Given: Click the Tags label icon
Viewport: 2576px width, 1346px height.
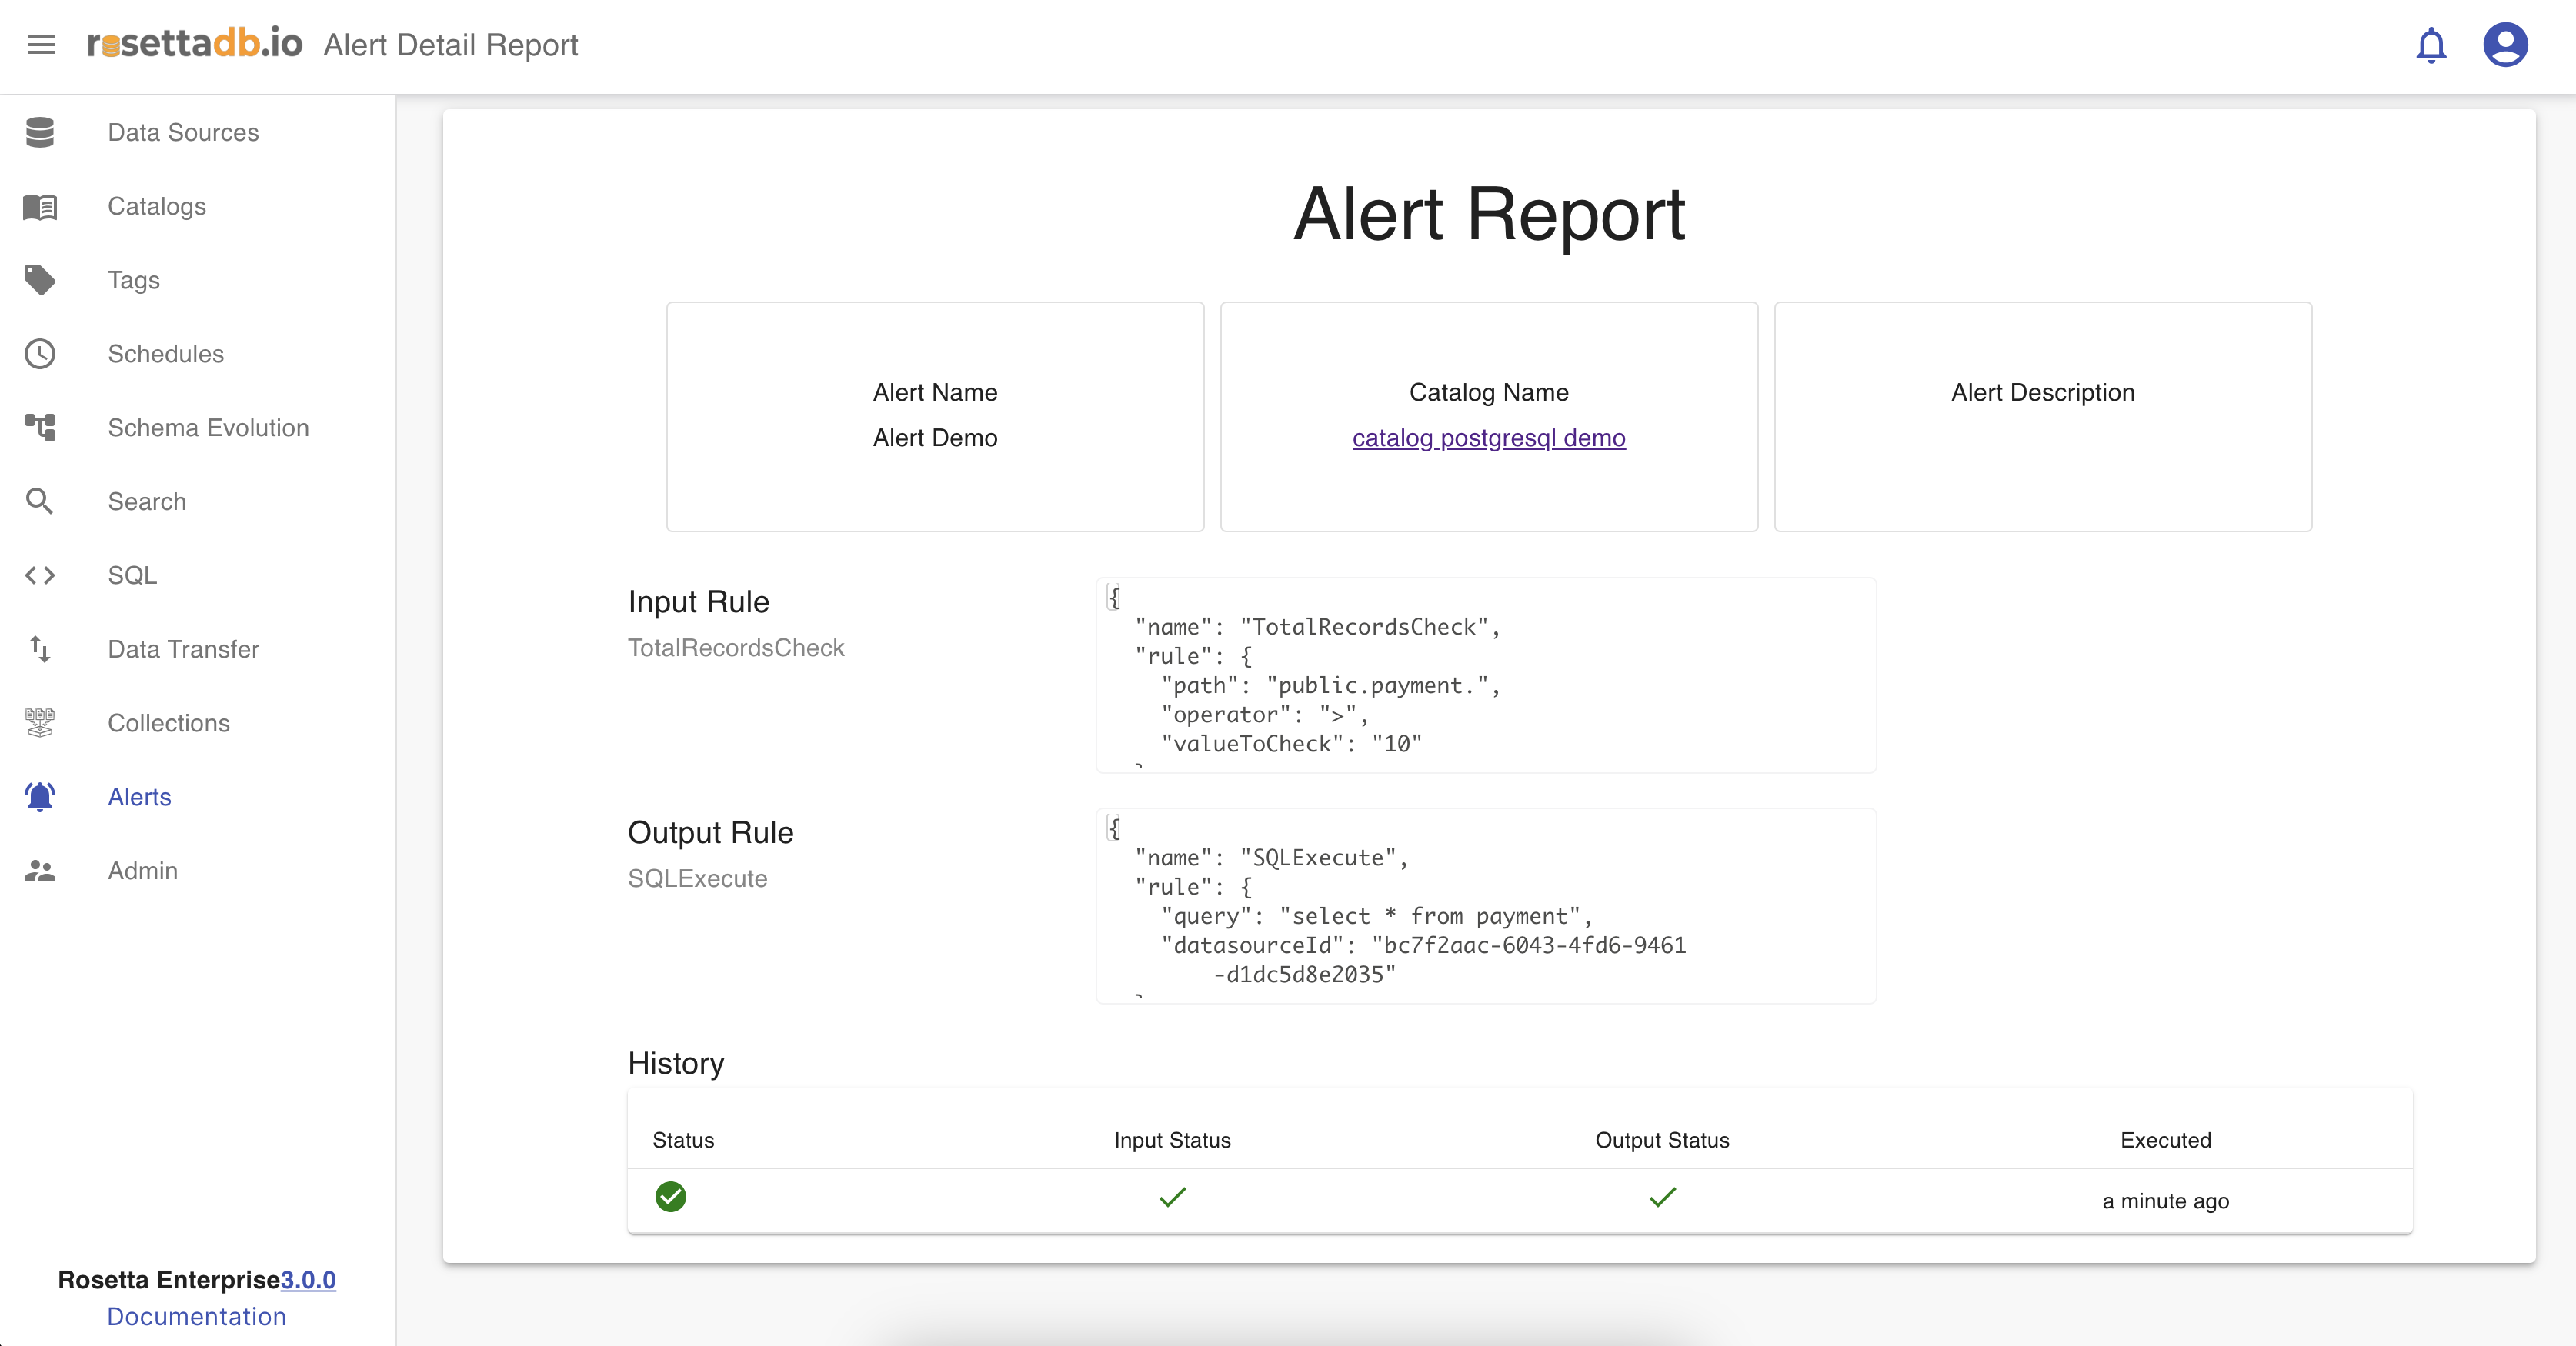Looking at the screenshot, I should [40, 280].
